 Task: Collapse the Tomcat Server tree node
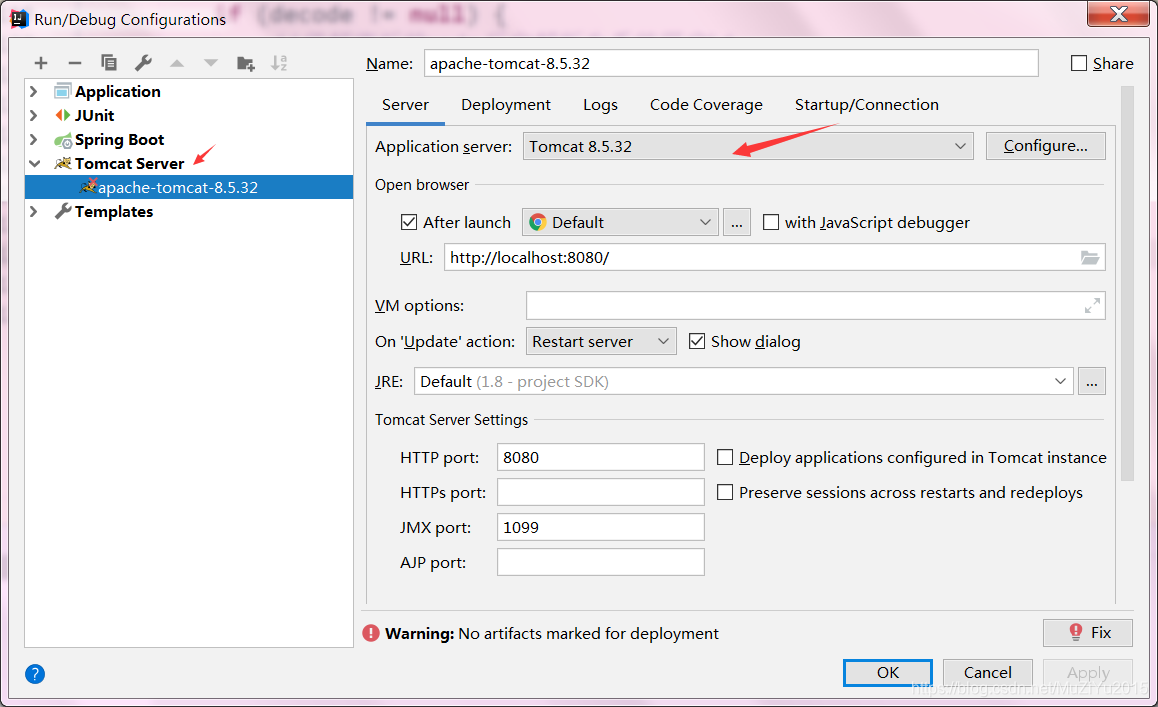click(35, 163)
